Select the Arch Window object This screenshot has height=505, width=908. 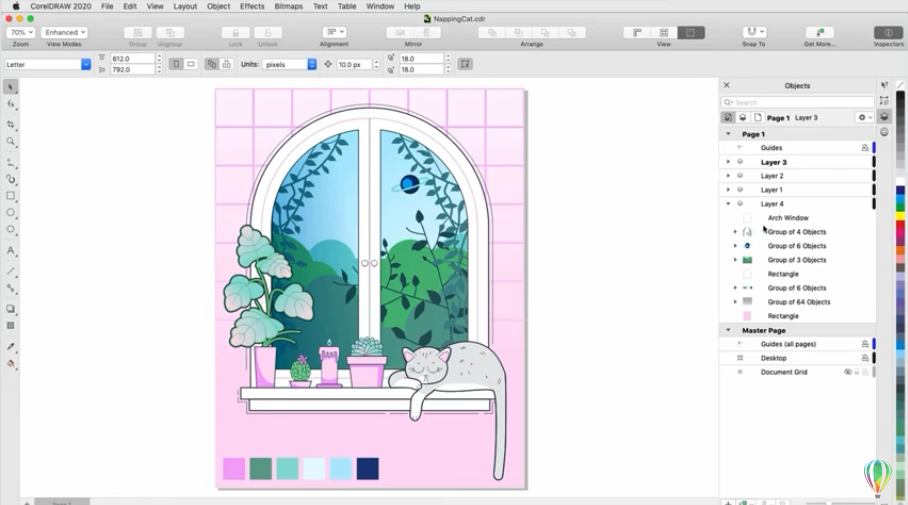point(788,218)
